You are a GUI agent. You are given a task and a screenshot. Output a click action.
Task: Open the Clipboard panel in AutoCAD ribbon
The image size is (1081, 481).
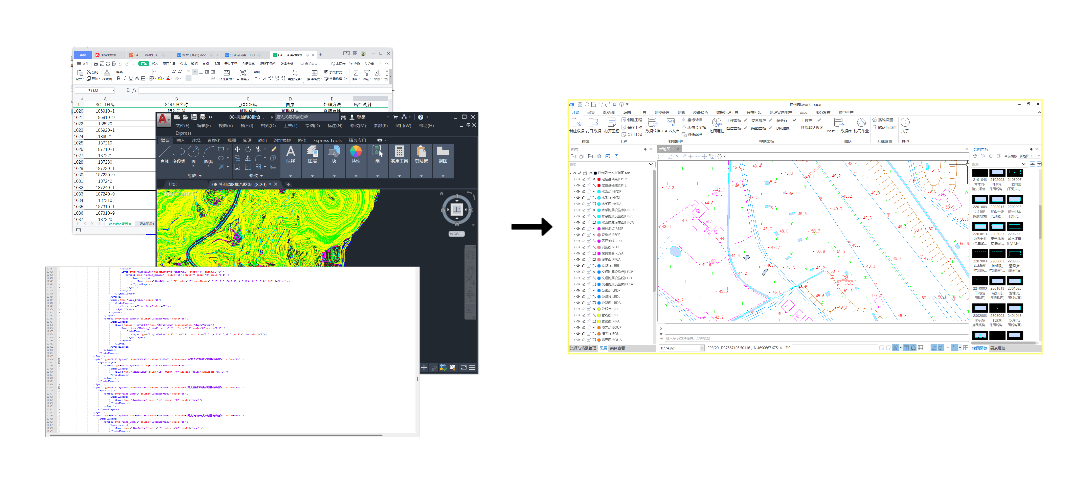tap(421, 154)
